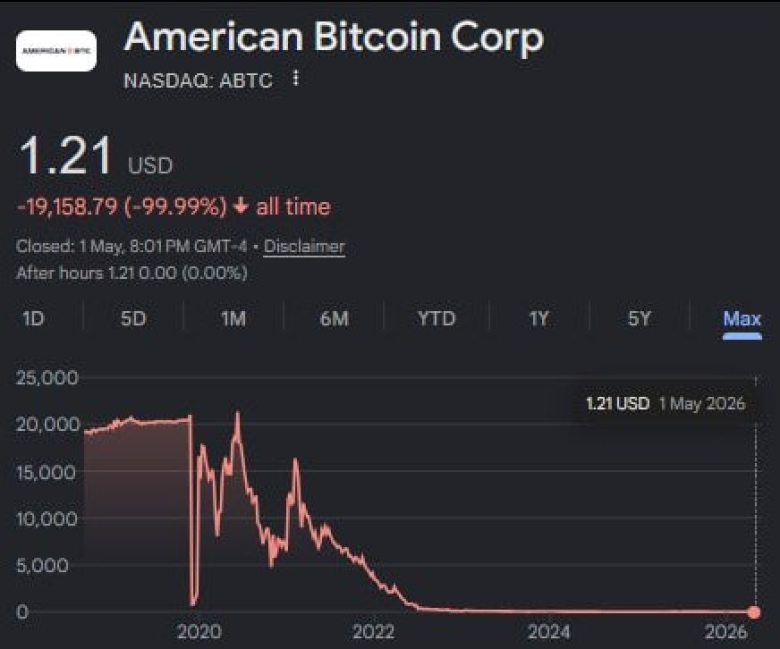
Task: Click the NASDAQ: ABTC ticker label
Action: [x=198, y=80]
